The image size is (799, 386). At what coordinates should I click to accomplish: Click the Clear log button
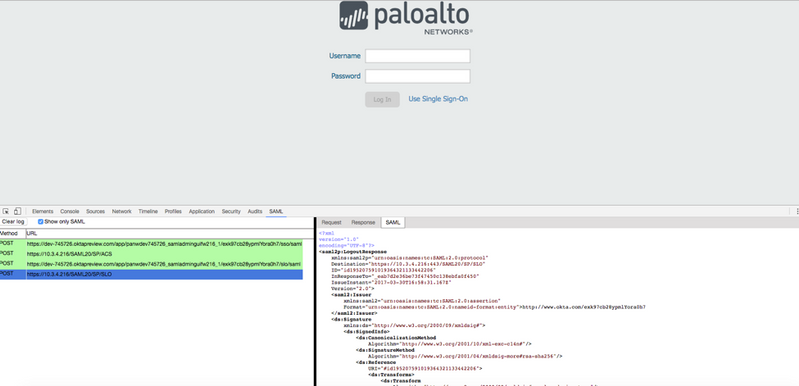tap(13, 222)
